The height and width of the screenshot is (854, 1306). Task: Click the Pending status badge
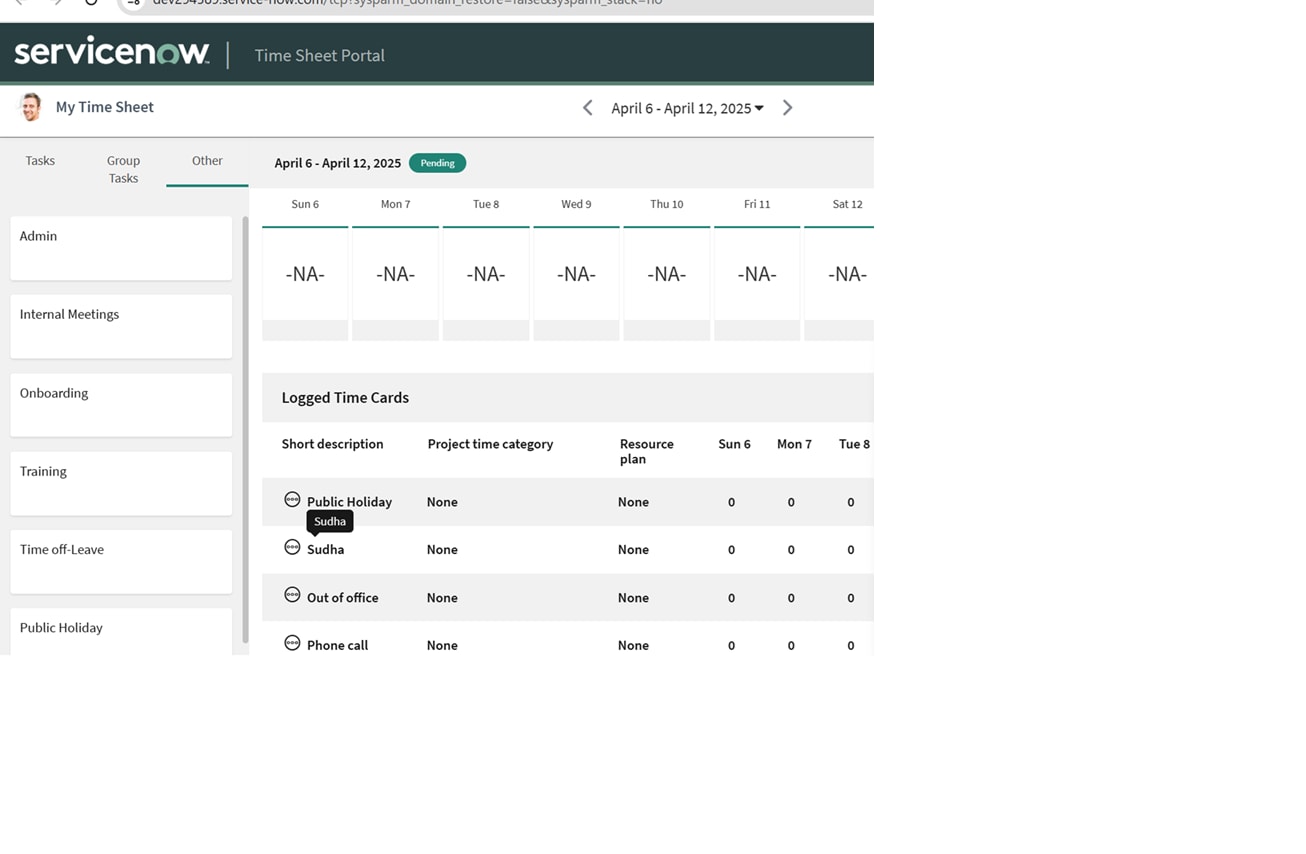437,163
